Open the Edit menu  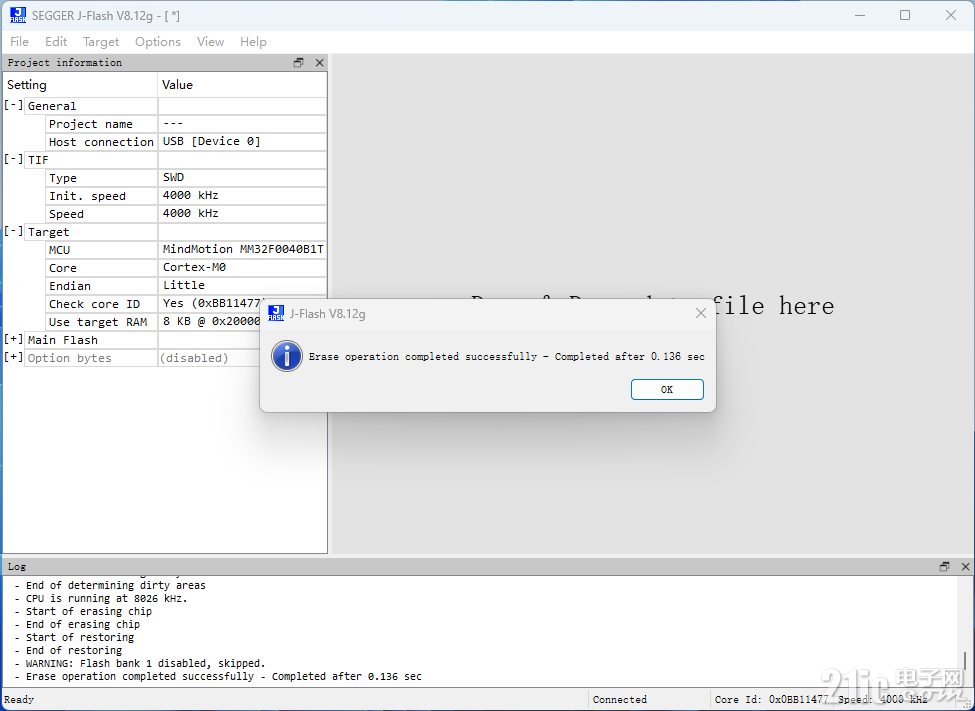click(x=56, y=42)
